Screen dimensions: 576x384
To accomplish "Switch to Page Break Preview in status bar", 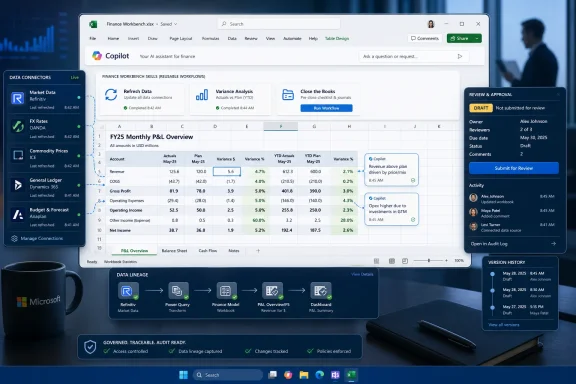I will pos(405,261).
